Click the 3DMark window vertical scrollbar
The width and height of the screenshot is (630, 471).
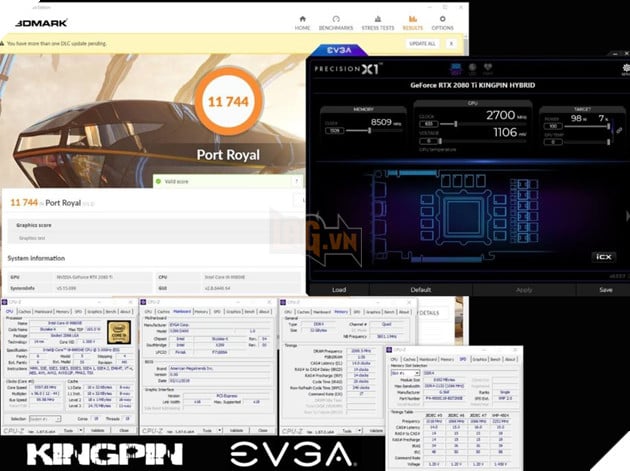[466, 44]
